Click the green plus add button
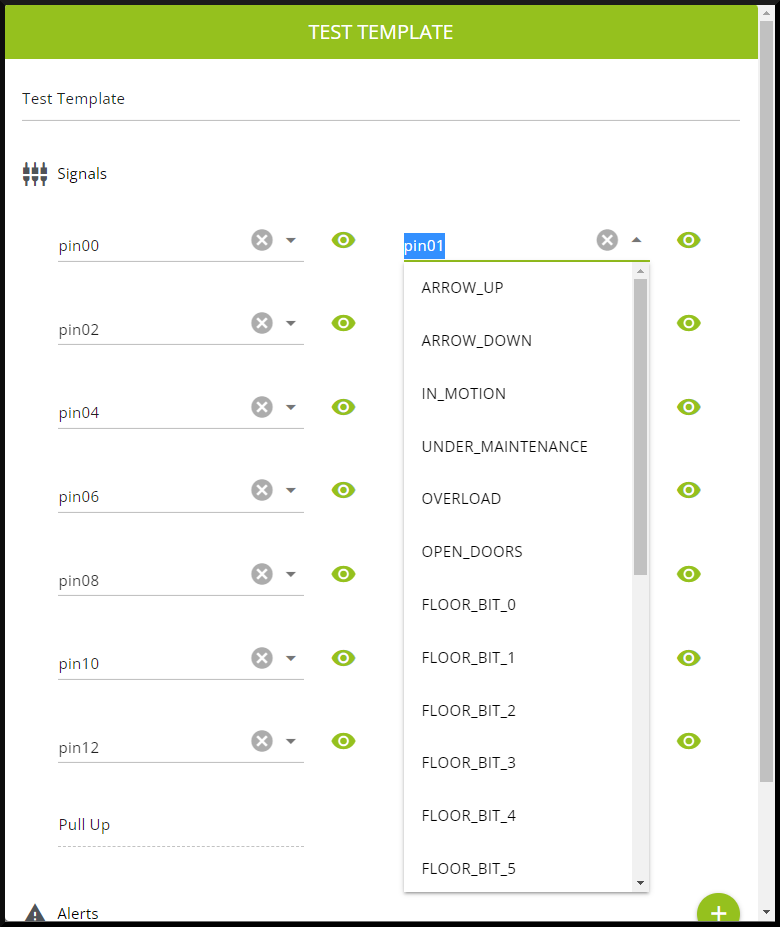This screenshot has height=927, width=780. 718,911
